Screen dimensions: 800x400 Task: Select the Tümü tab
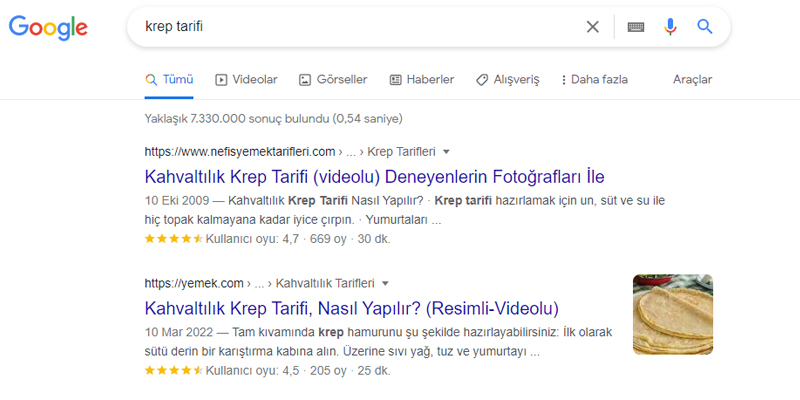(169, 80)
